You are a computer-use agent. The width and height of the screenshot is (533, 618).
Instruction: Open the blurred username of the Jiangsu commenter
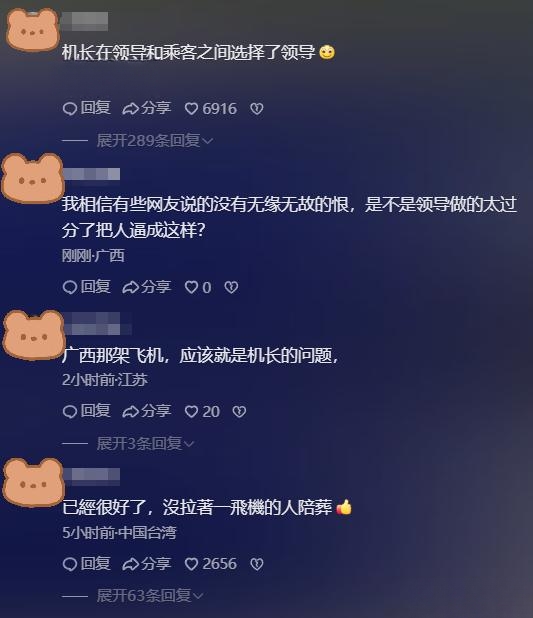point(97,324)
